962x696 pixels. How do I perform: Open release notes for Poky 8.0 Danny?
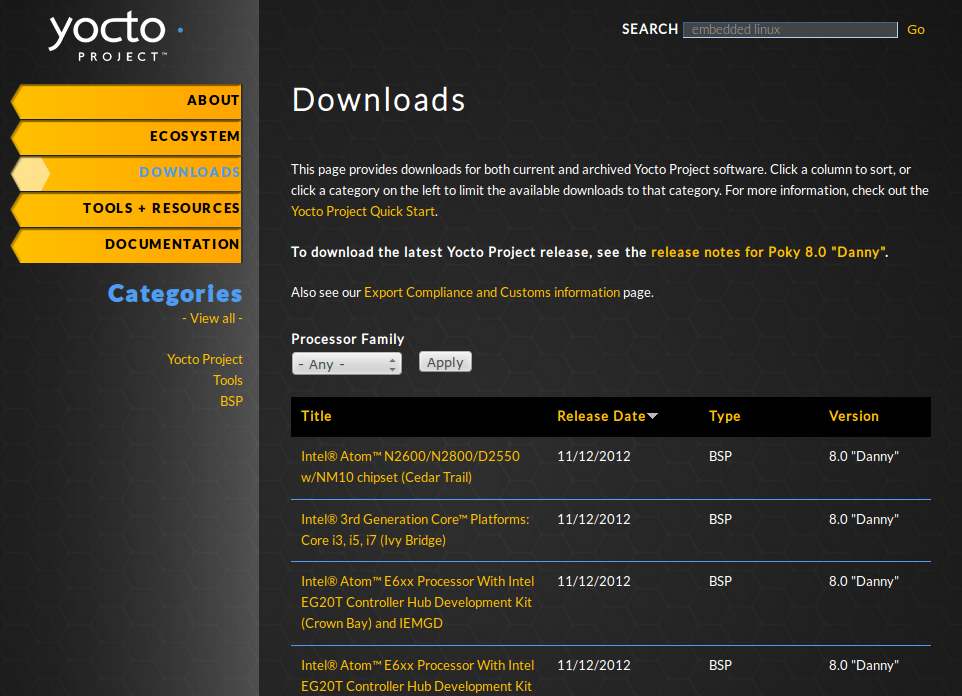(x=767, y=252)
